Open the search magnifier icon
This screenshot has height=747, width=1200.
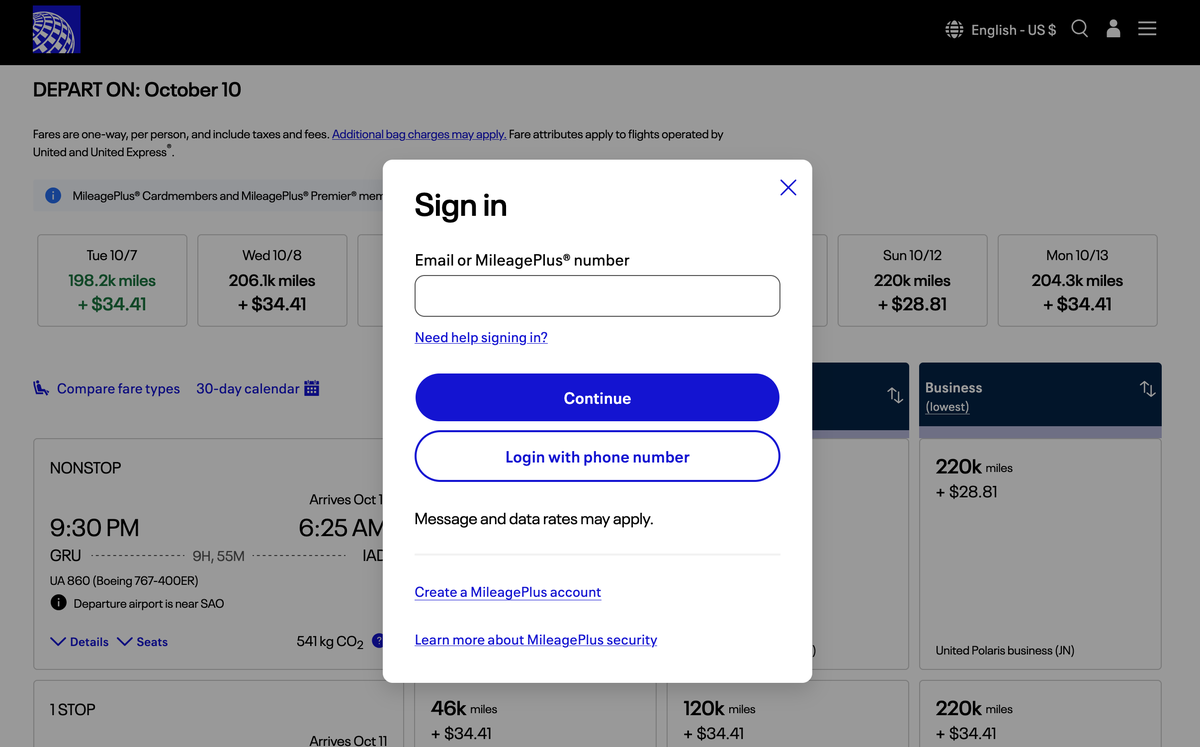[x=1080, y=29]
